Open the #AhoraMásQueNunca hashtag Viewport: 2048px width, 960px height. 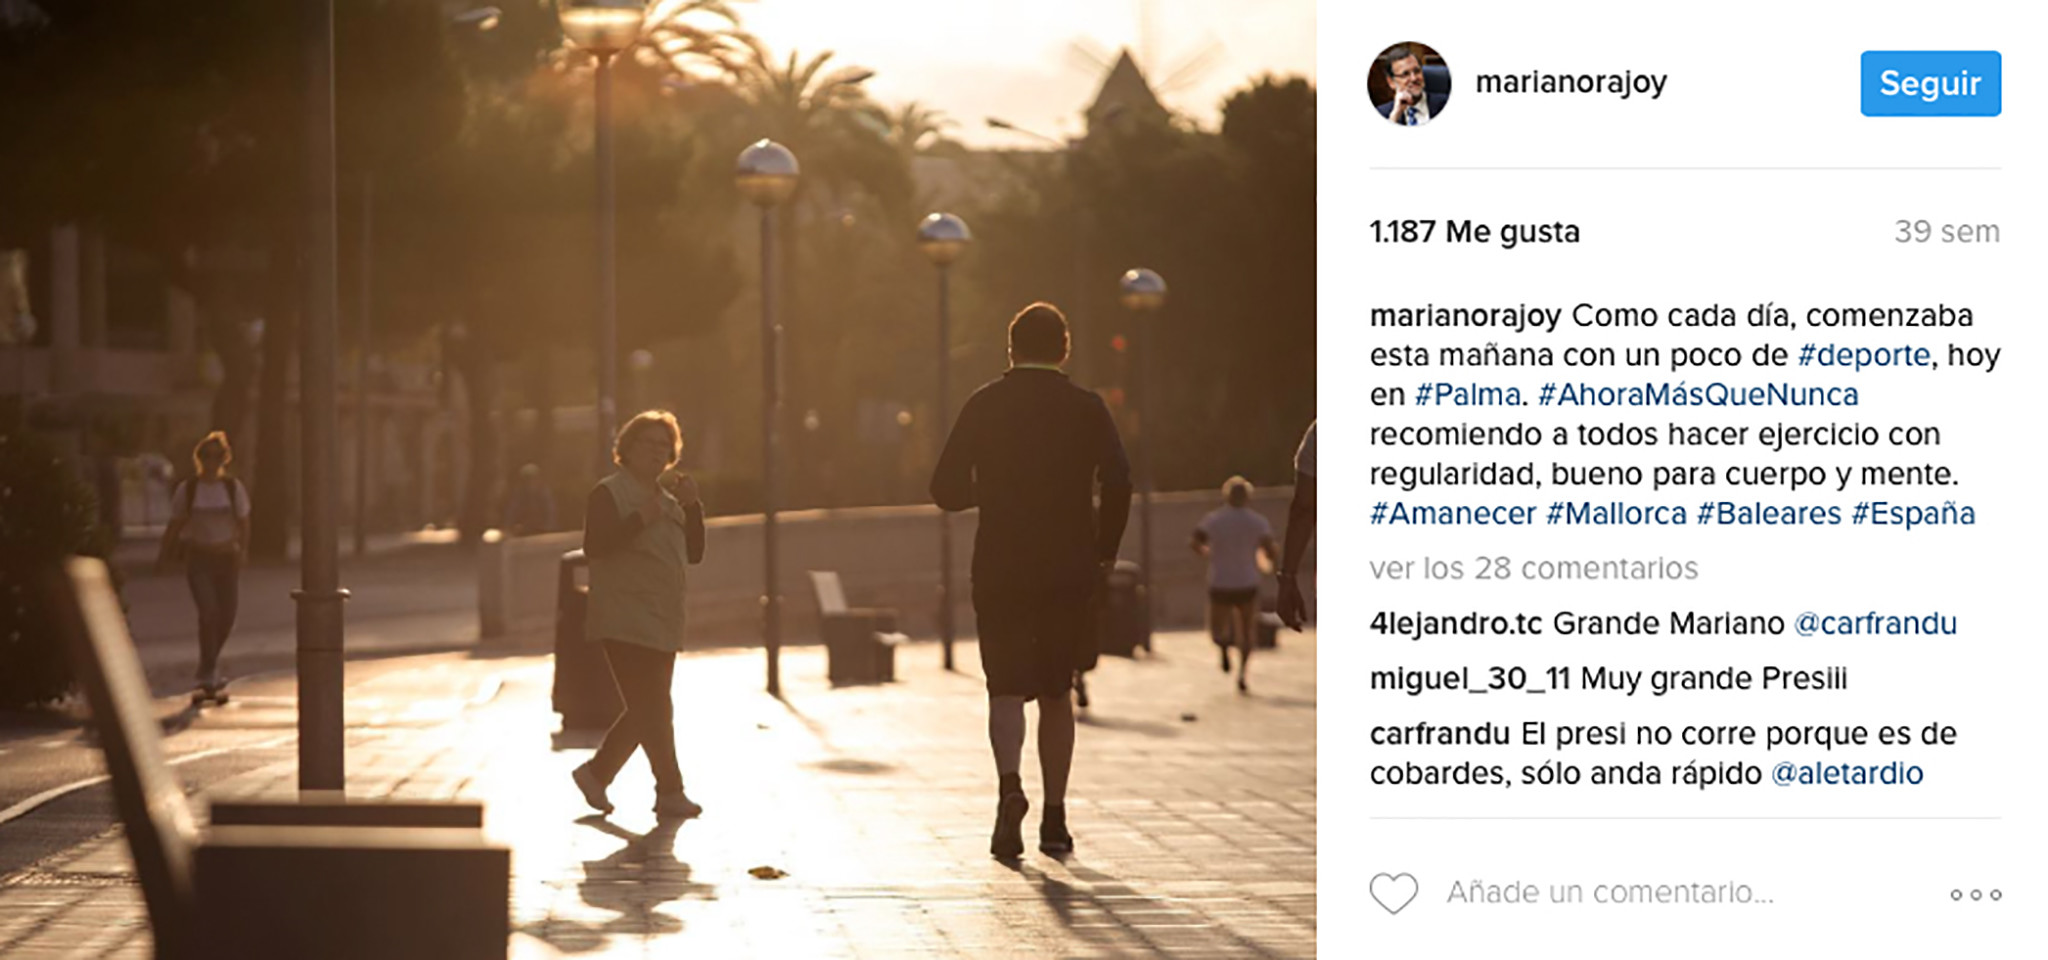(1697, 394)
